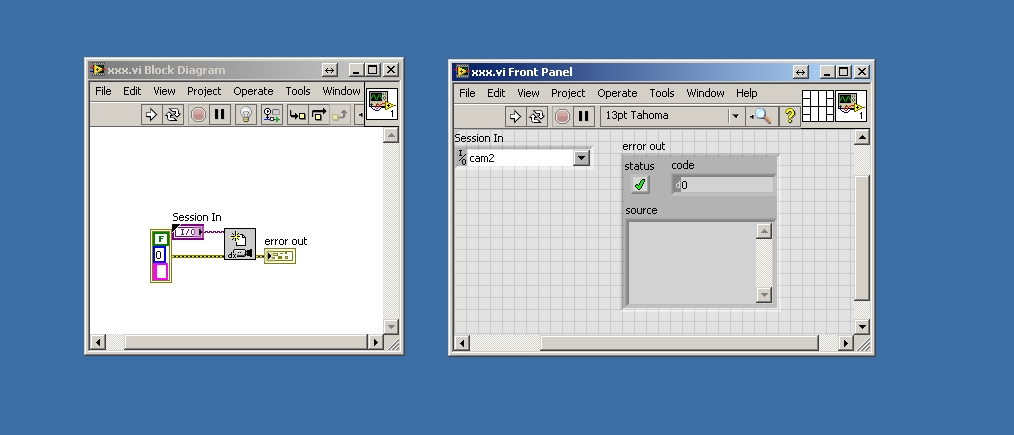Click Block Diagram horizontal scrollbar left arrow
Image resolution: width=1014 pixels, height=435 pixels.
(x=98, y=342)
